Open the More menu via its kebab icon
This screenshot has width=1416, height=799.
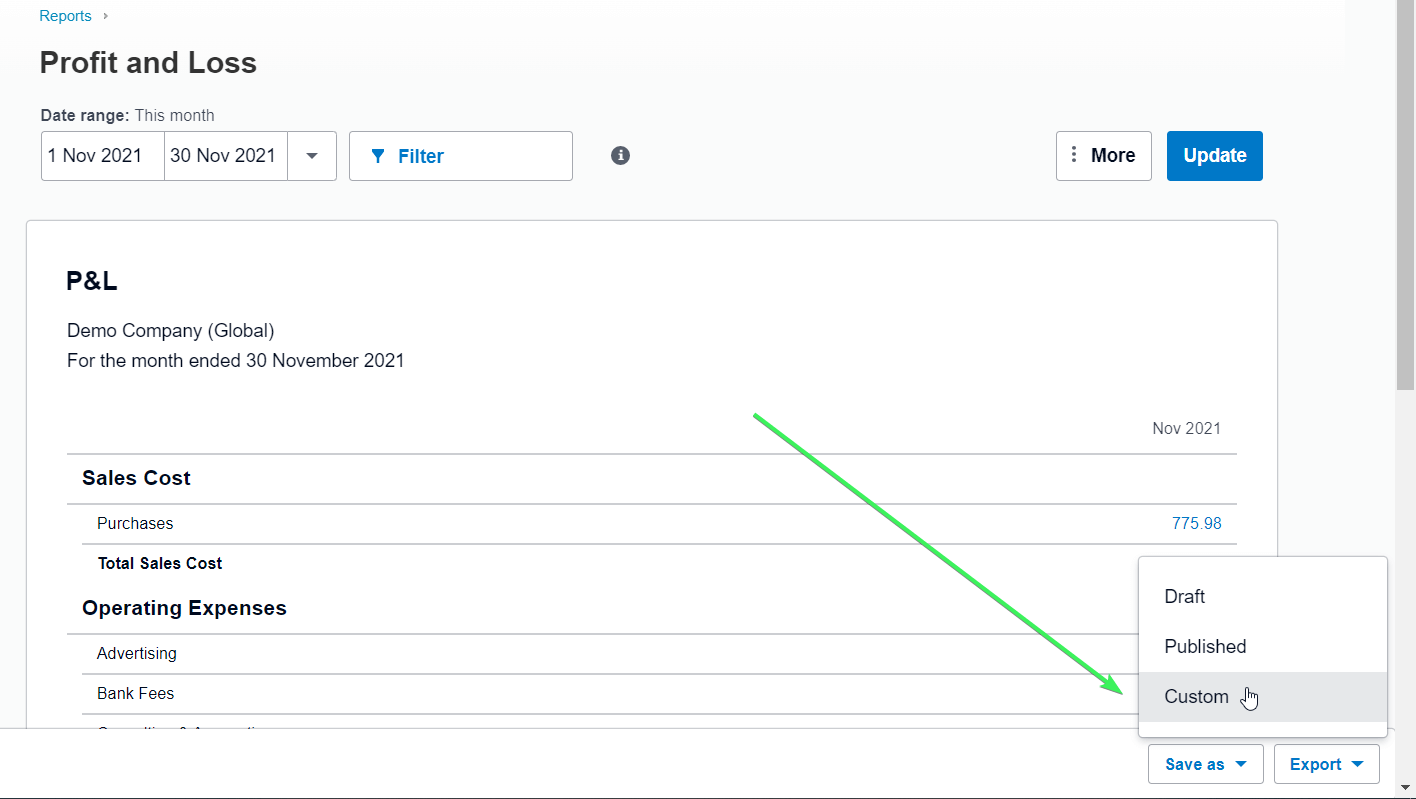1074,155
